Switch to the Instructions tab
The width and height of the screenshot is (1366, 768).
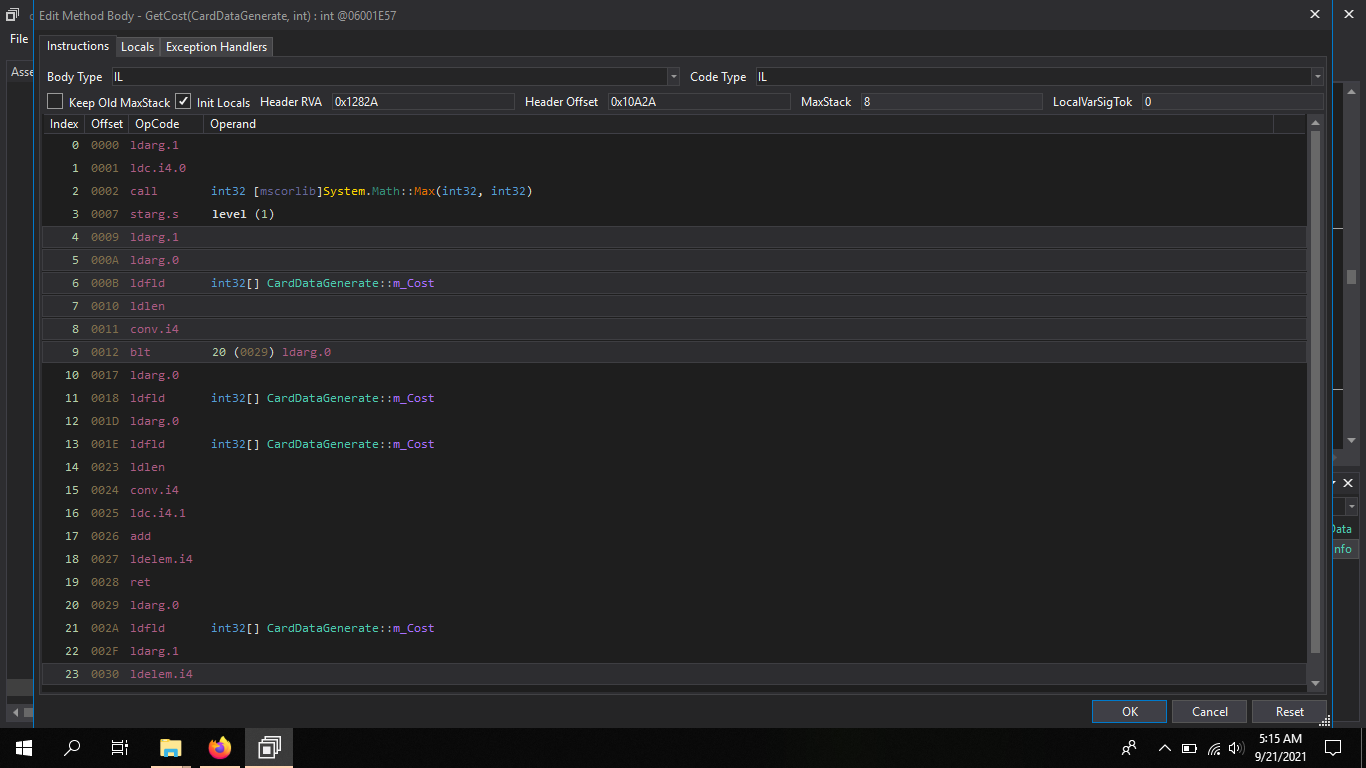click(78, 46)
